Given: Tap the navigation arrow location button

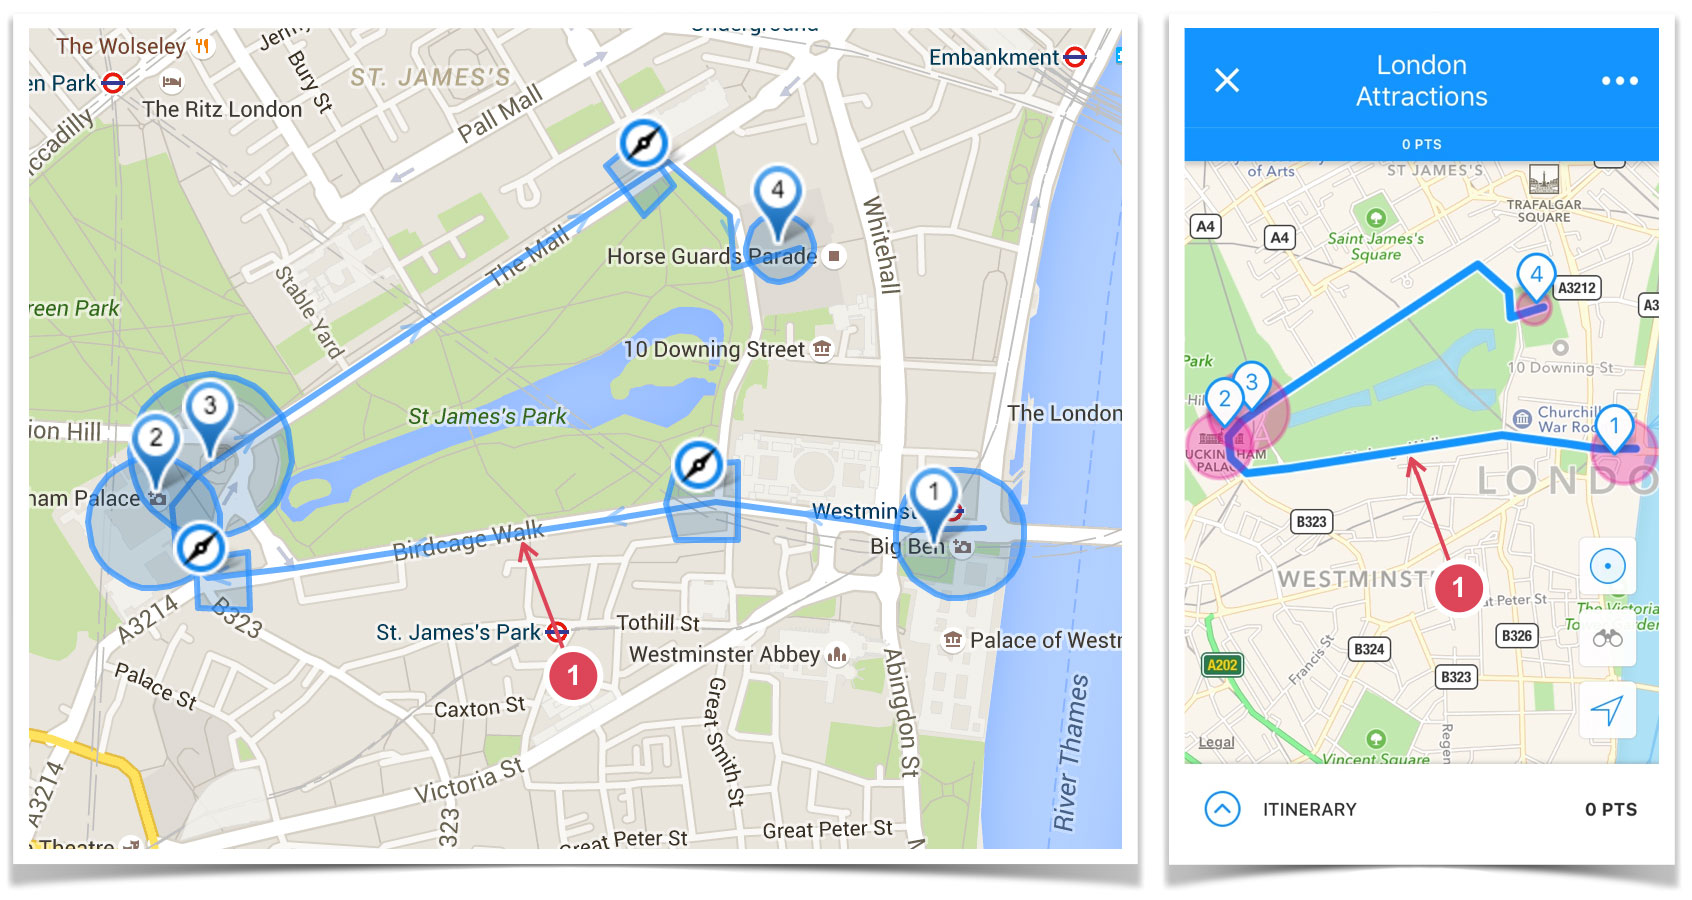Looking at the screenshot, I should (1607, 710).
